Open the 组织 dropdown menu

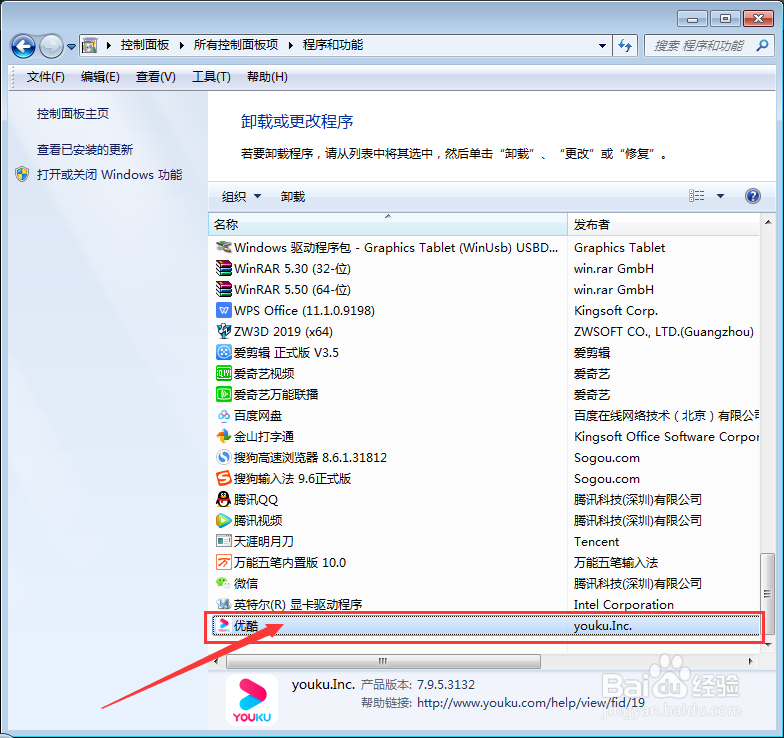pyautogui.click(x=241, y=196)
